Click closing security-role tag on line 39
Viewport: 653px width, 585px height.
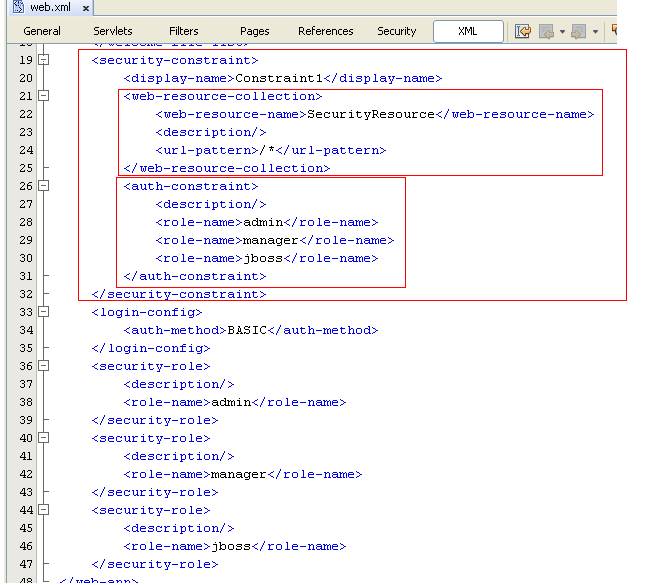(x=155, y=420)
